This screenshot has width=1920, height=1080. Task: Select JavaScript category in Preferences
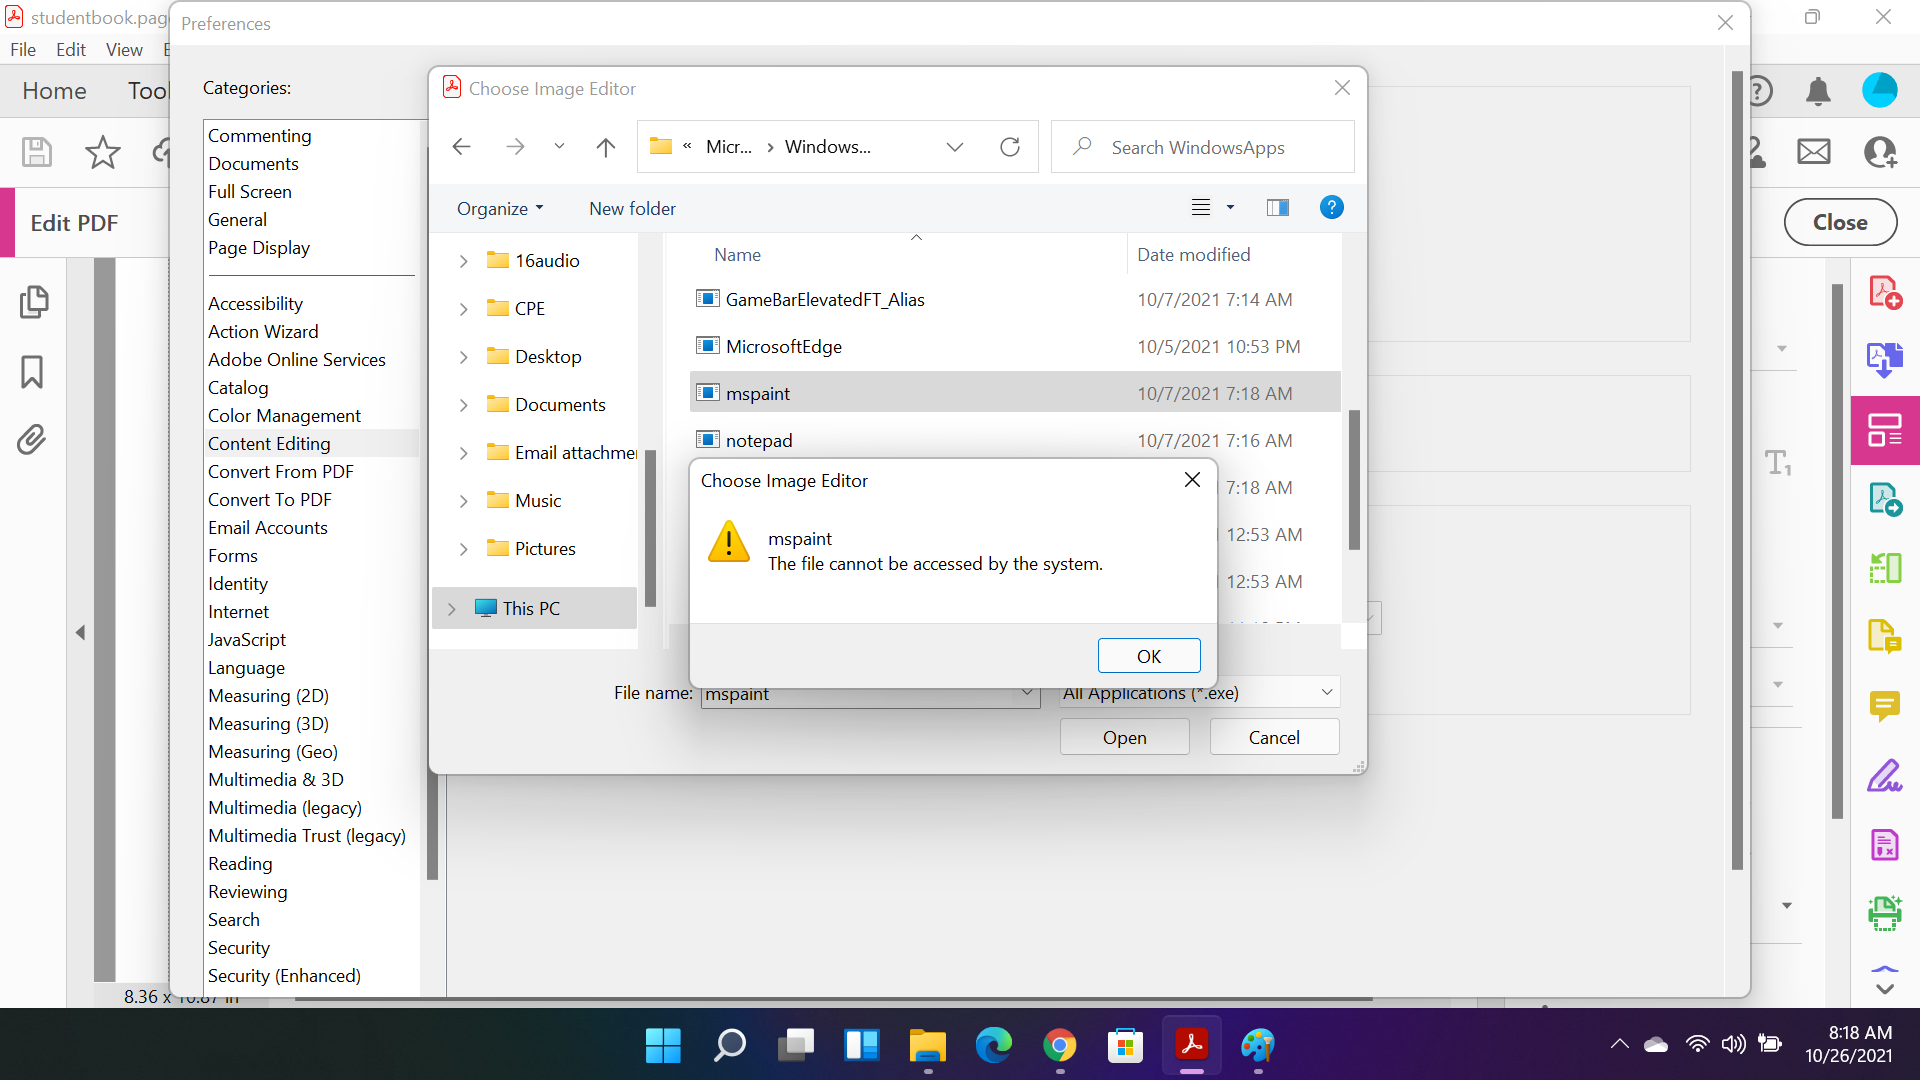point(246,639)
